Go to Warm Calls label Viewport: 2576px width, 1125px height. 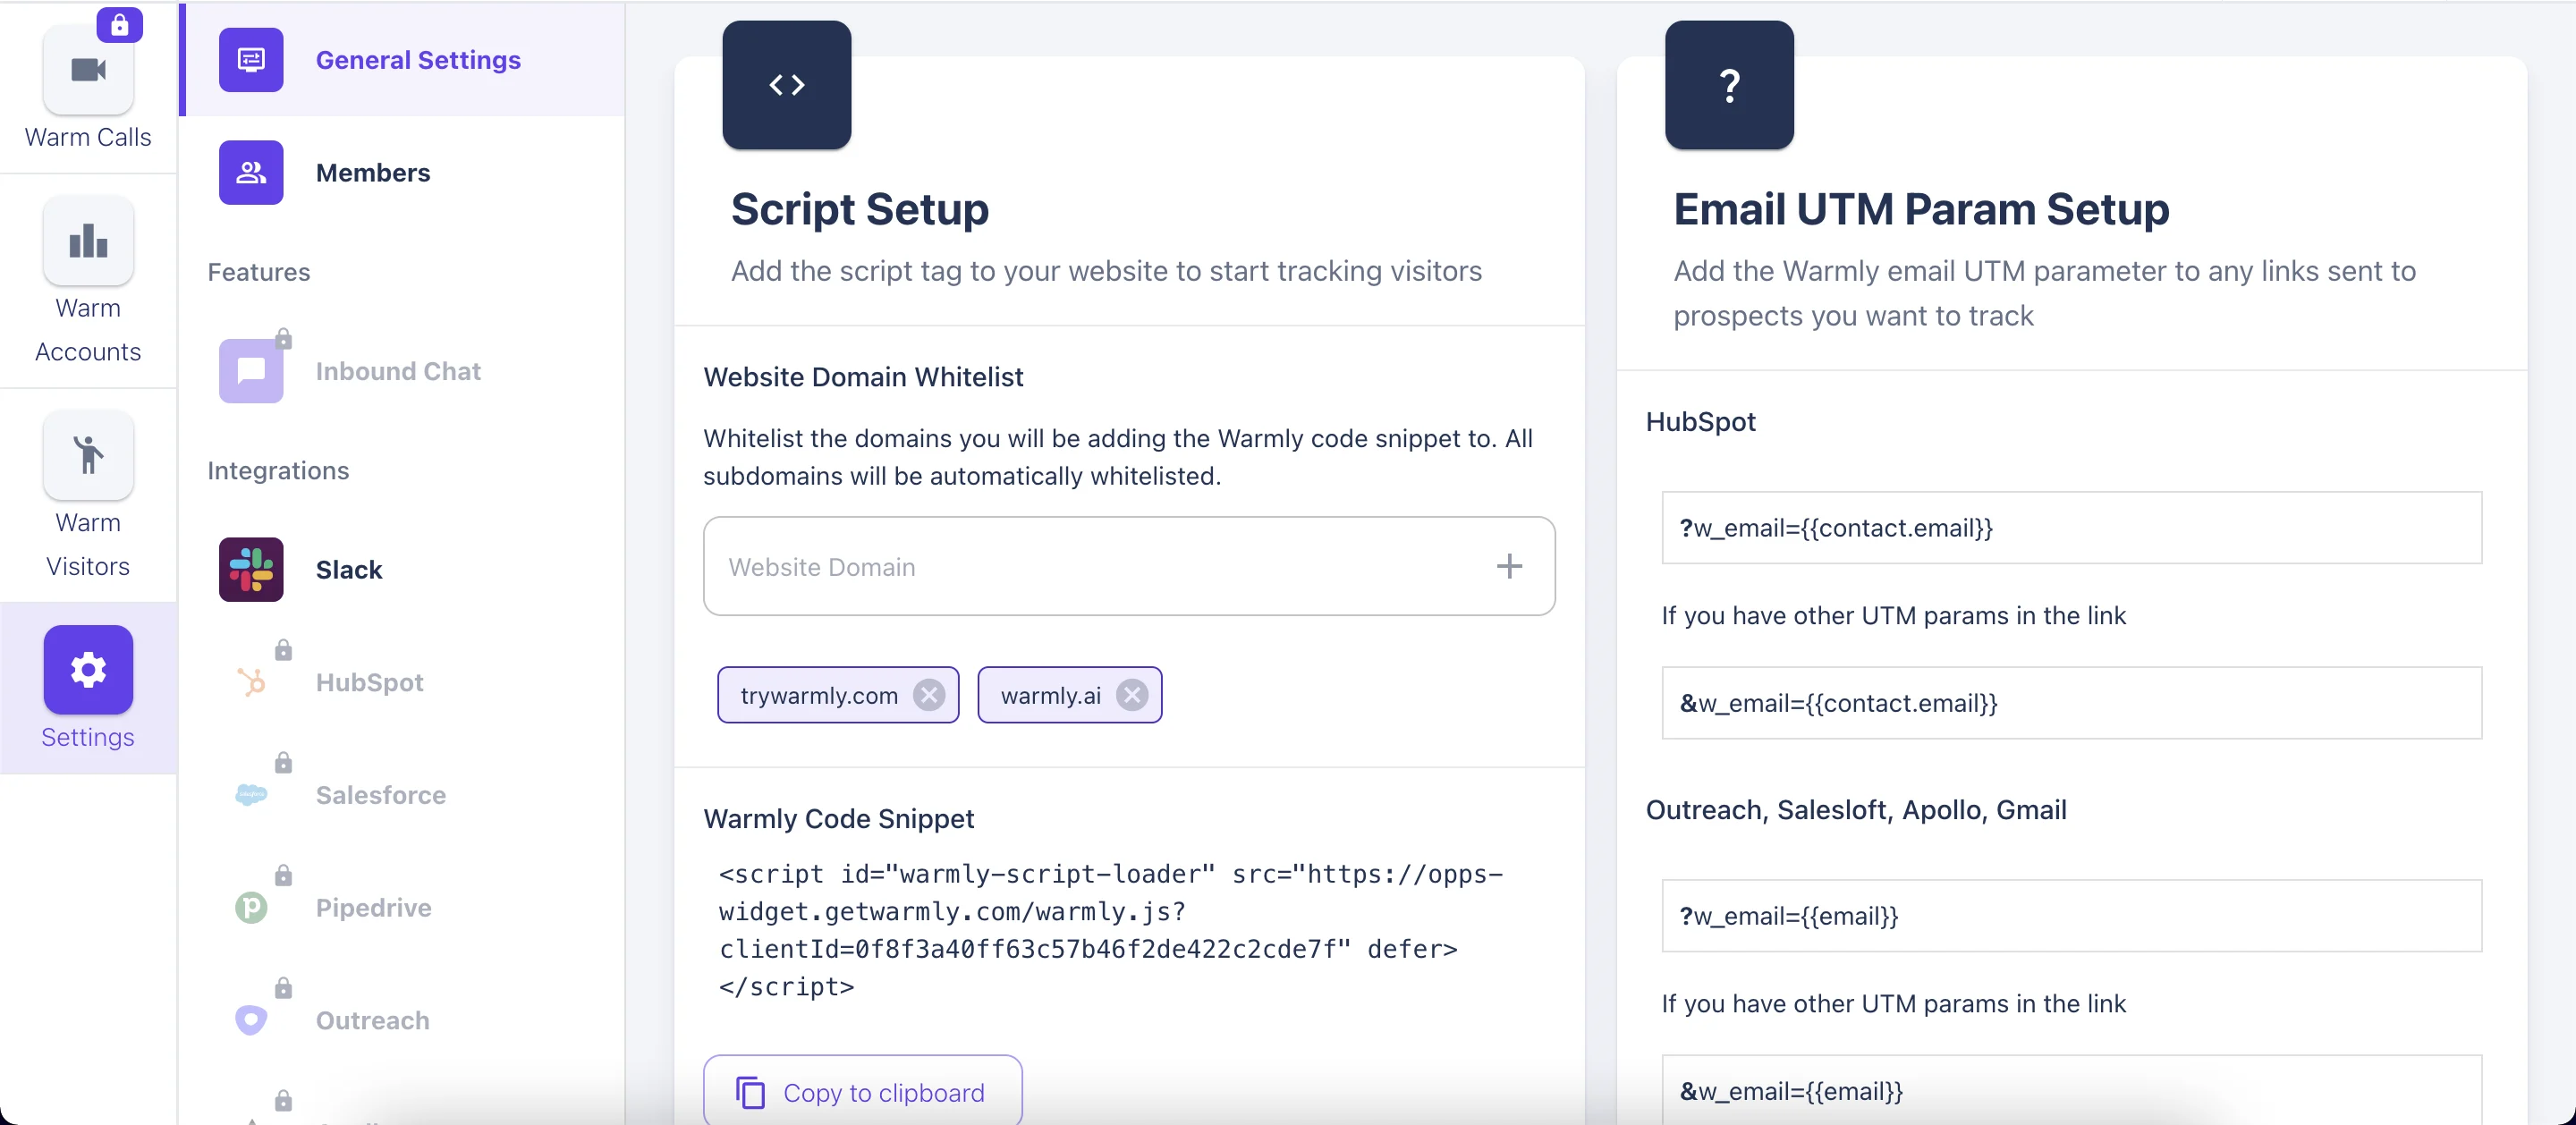point(88,137)
